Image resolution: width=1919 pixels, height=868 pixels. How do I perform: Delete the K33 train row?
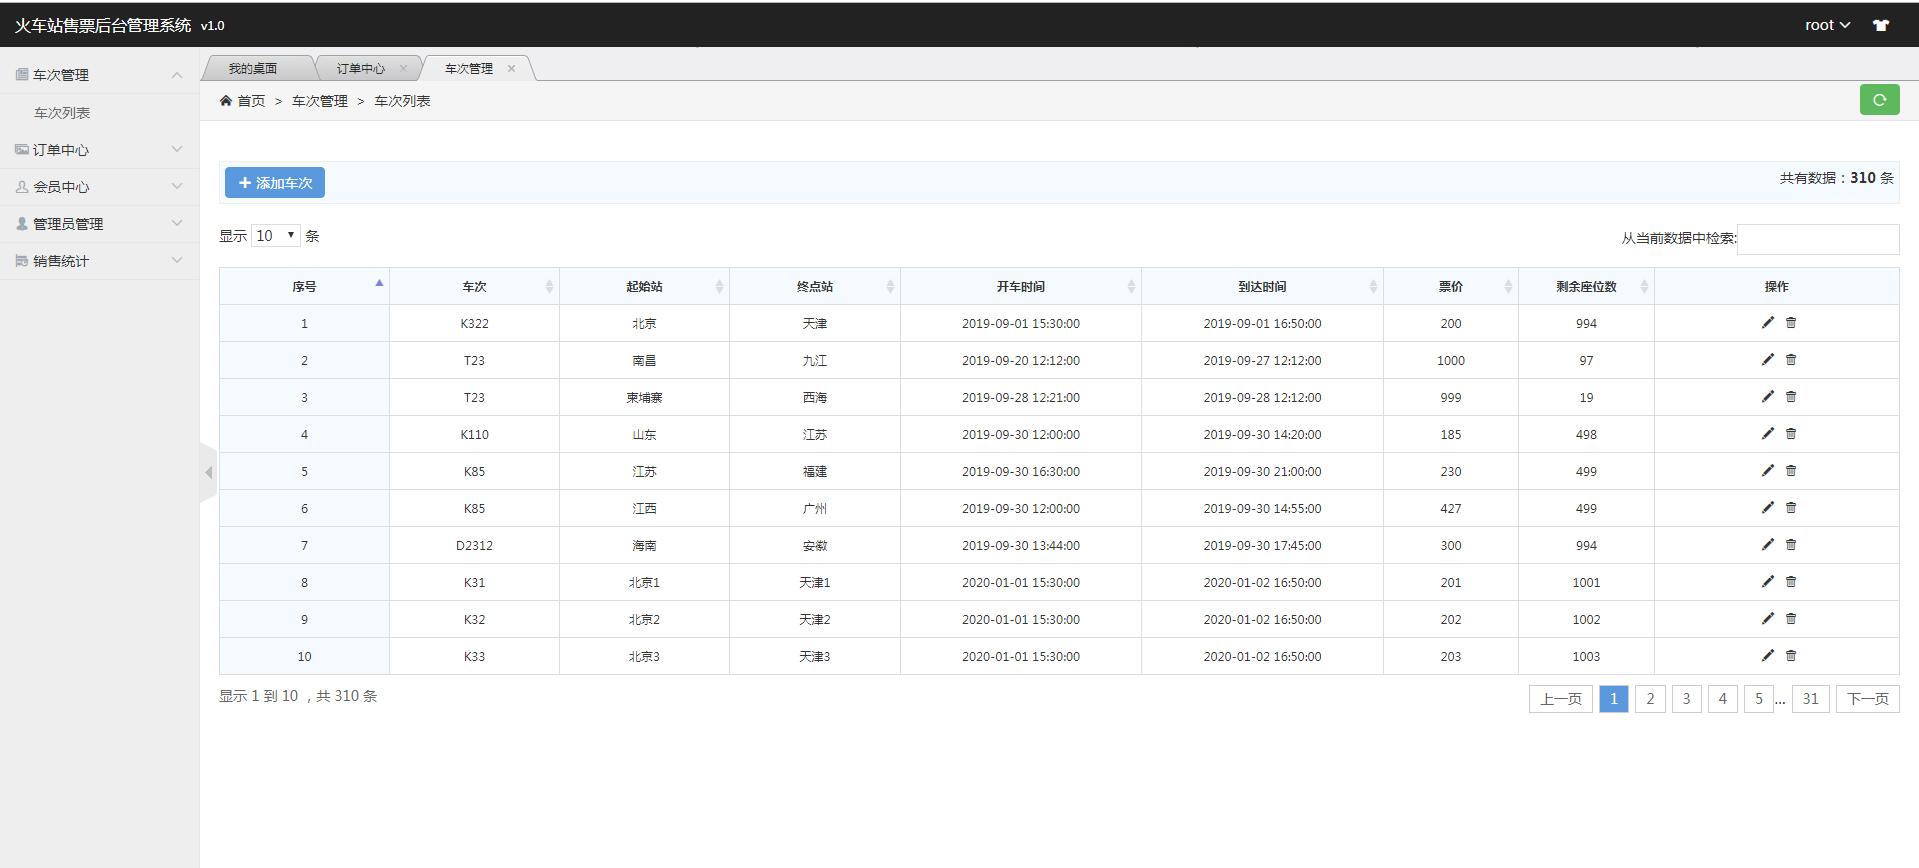(x=1791, y=655)
